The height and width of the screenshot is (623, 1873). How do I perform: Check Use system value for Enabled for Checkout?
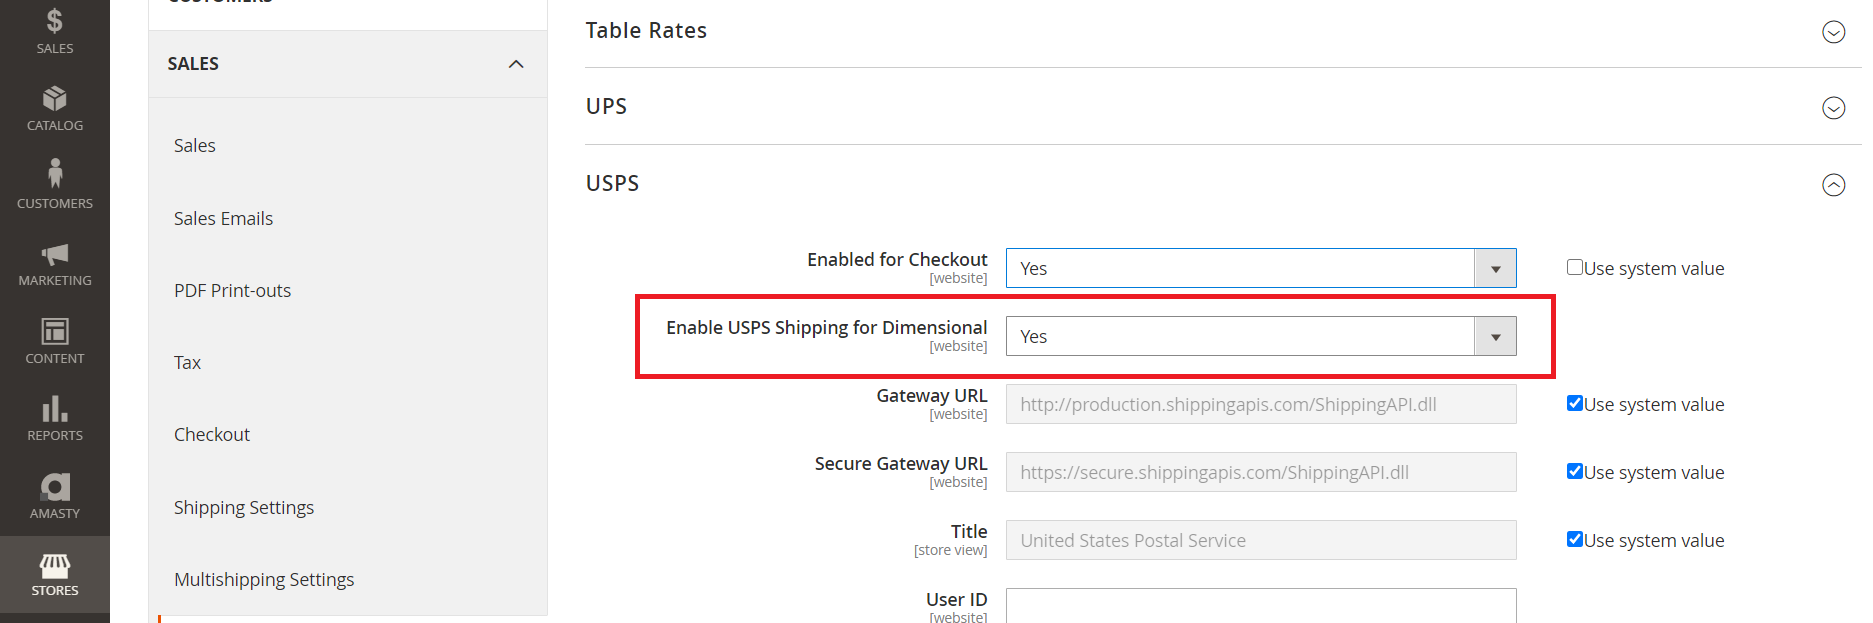(1575, 267)
